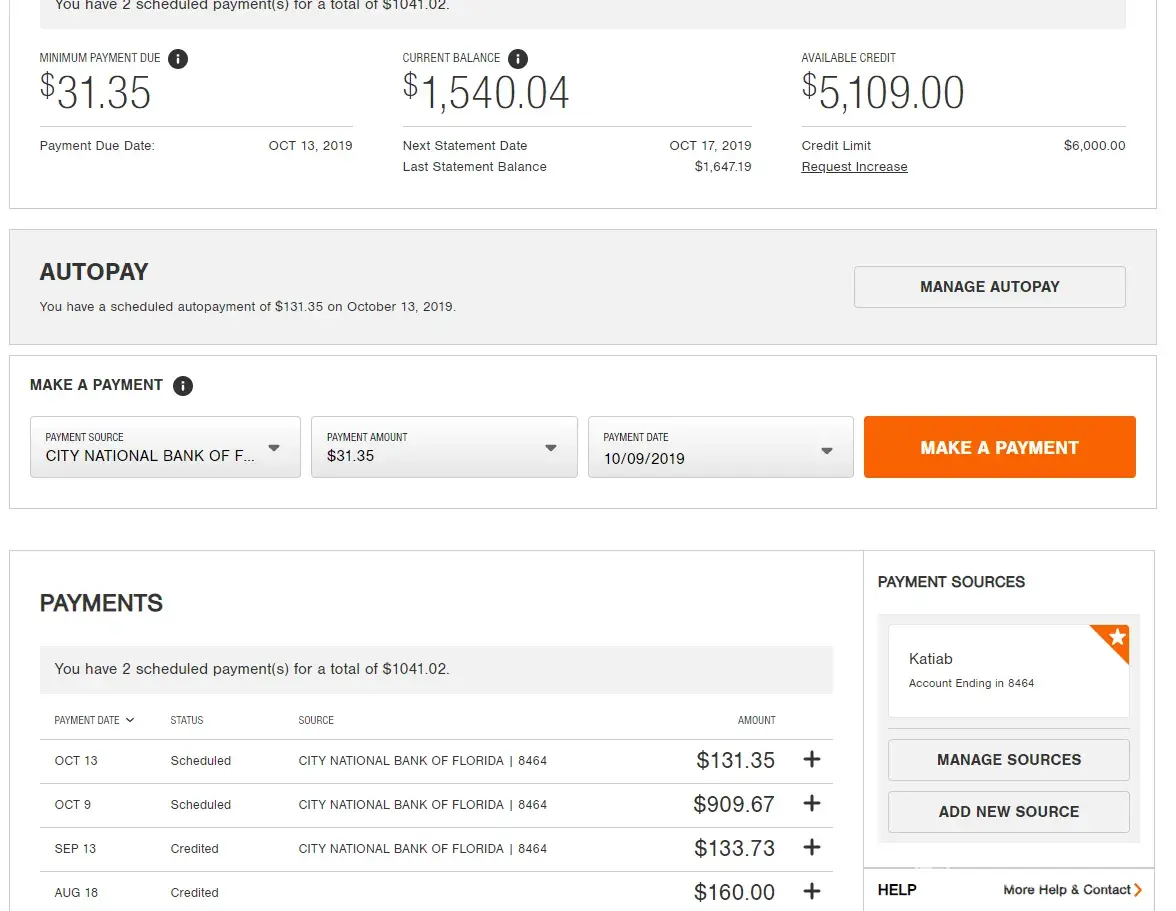
Task: Click the Manage Autopay button
Action: point(989,287)
